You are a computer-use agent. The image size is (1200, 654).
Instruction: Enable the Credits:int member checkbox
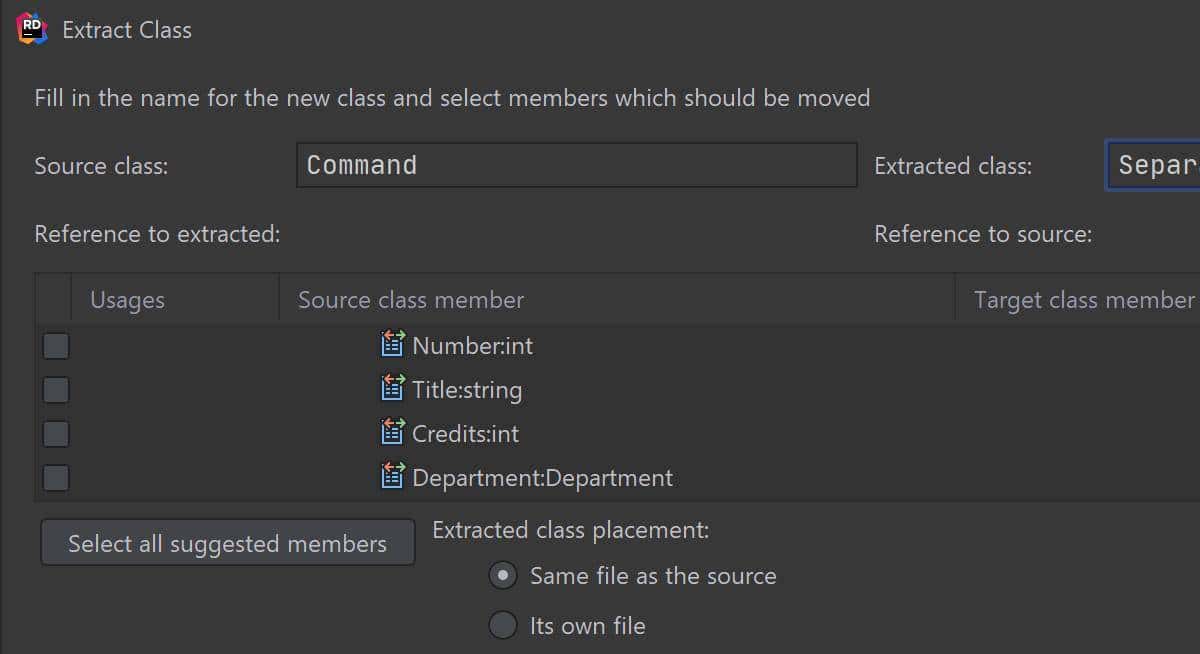pyautogui.click(x=56, y=434)
